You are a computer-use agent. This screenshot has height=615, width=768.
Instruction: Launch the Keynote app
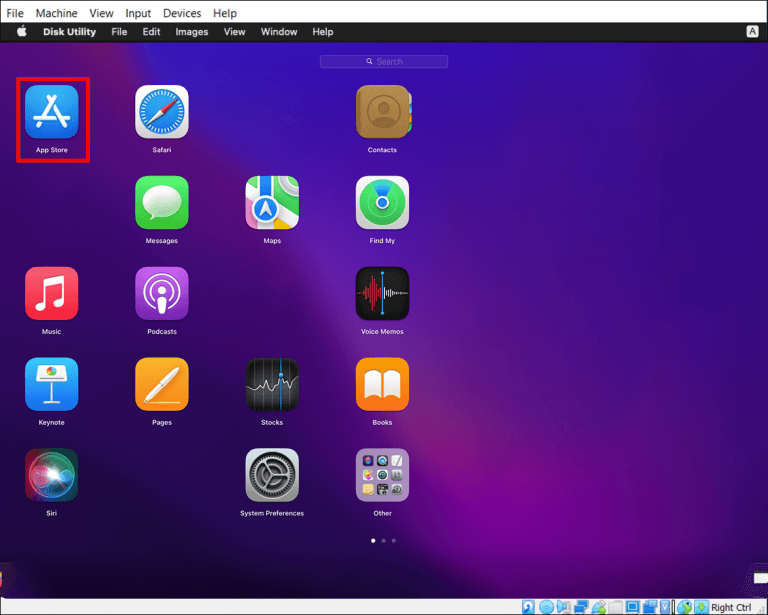51,385
